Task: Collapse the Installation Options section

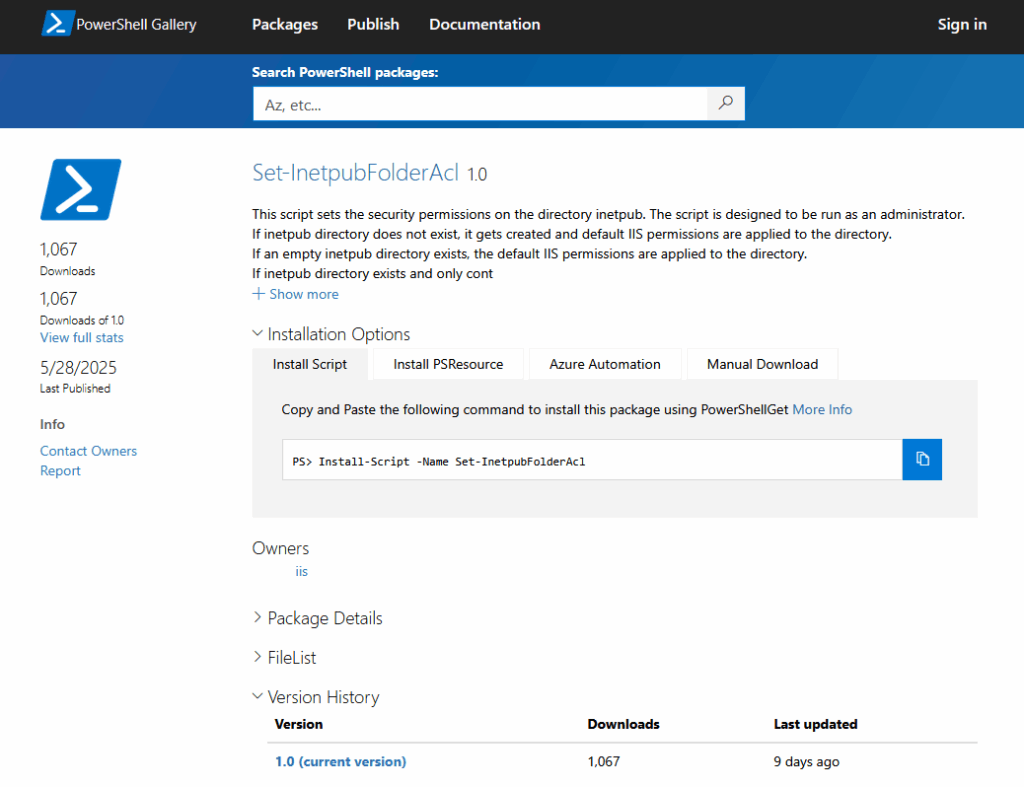Action: pos(331,334)
